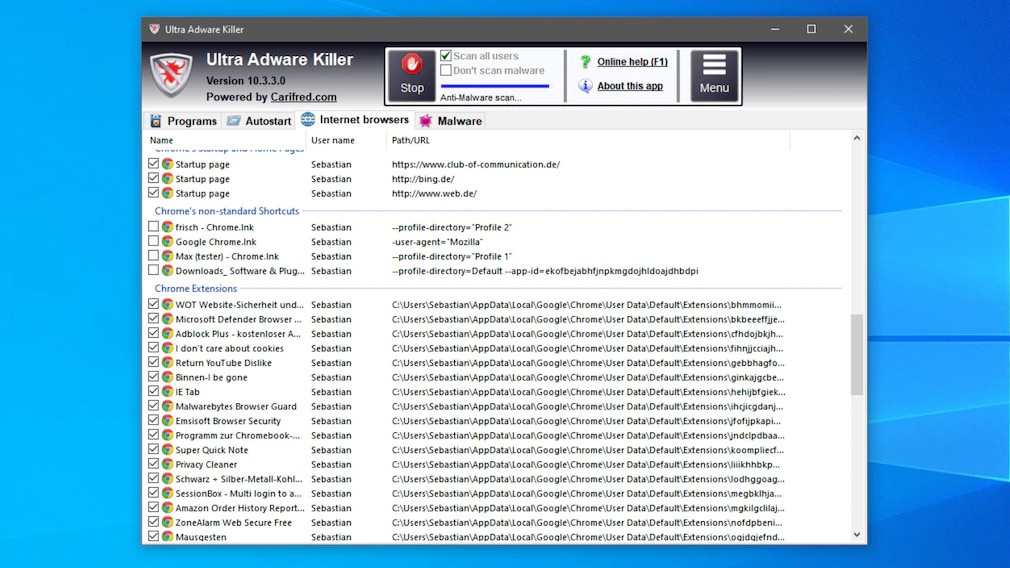Screen dimensions: 1010x568
Task: Uncheck Microsoft Defender Browser extension checkbox
Action: click(153, 318)
